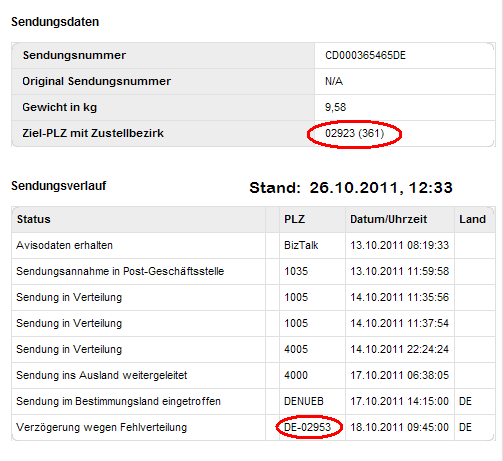Click the circled Ziel-PLZ 02923 (361)
The image size is (503, 461).
[x=355, y=133]
